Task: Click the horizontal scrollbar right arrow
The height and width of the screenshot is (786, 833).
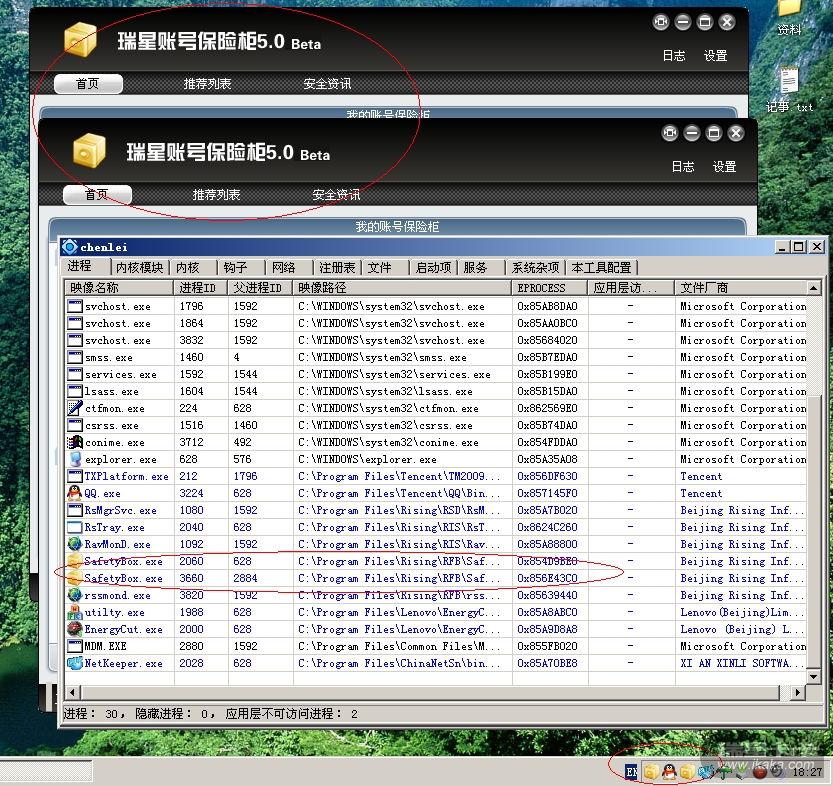Action: [797, 693]
